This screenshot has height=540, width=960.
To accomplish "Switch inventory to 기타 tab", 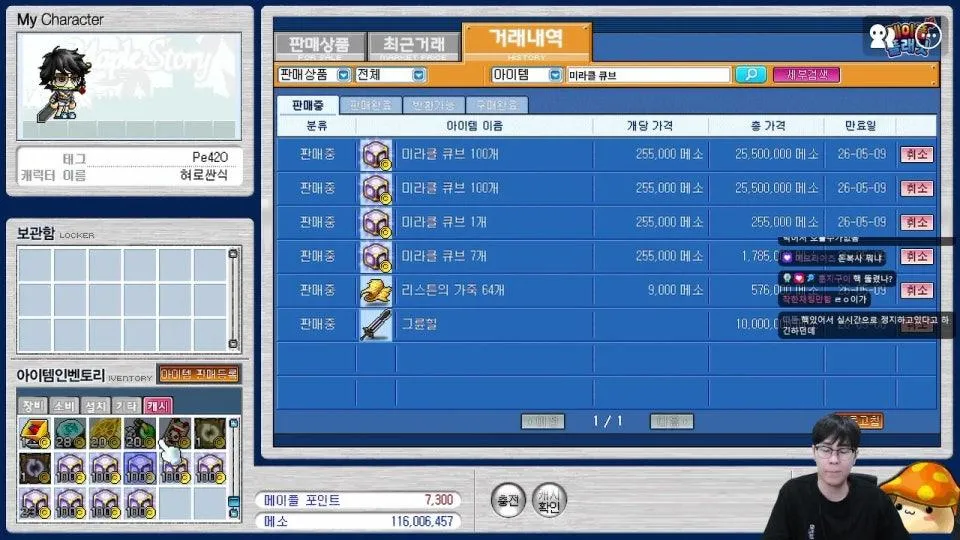I will pos(127,405).
